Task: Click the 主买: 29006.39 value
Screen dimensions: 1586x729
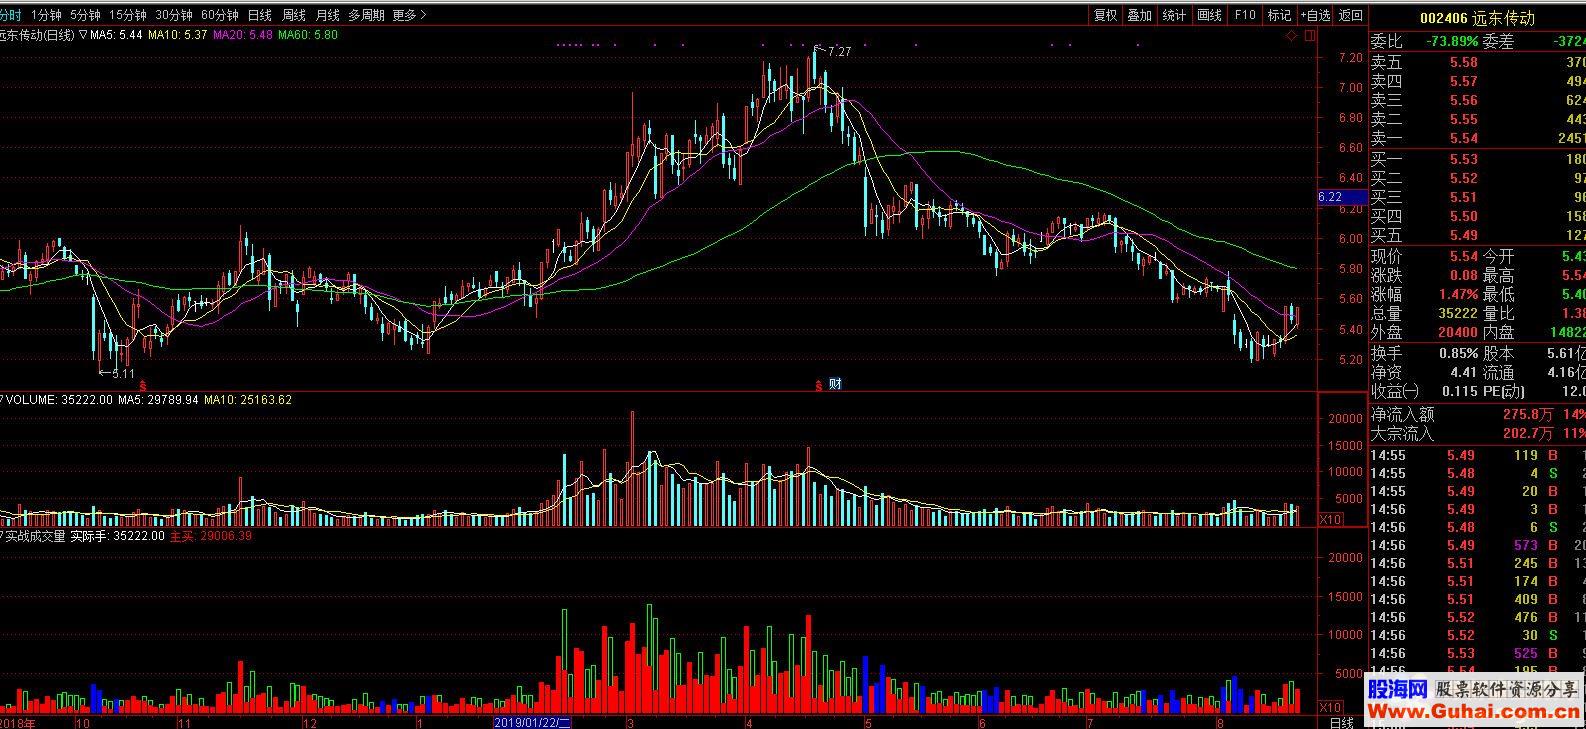Action: [x=210, y=536]
